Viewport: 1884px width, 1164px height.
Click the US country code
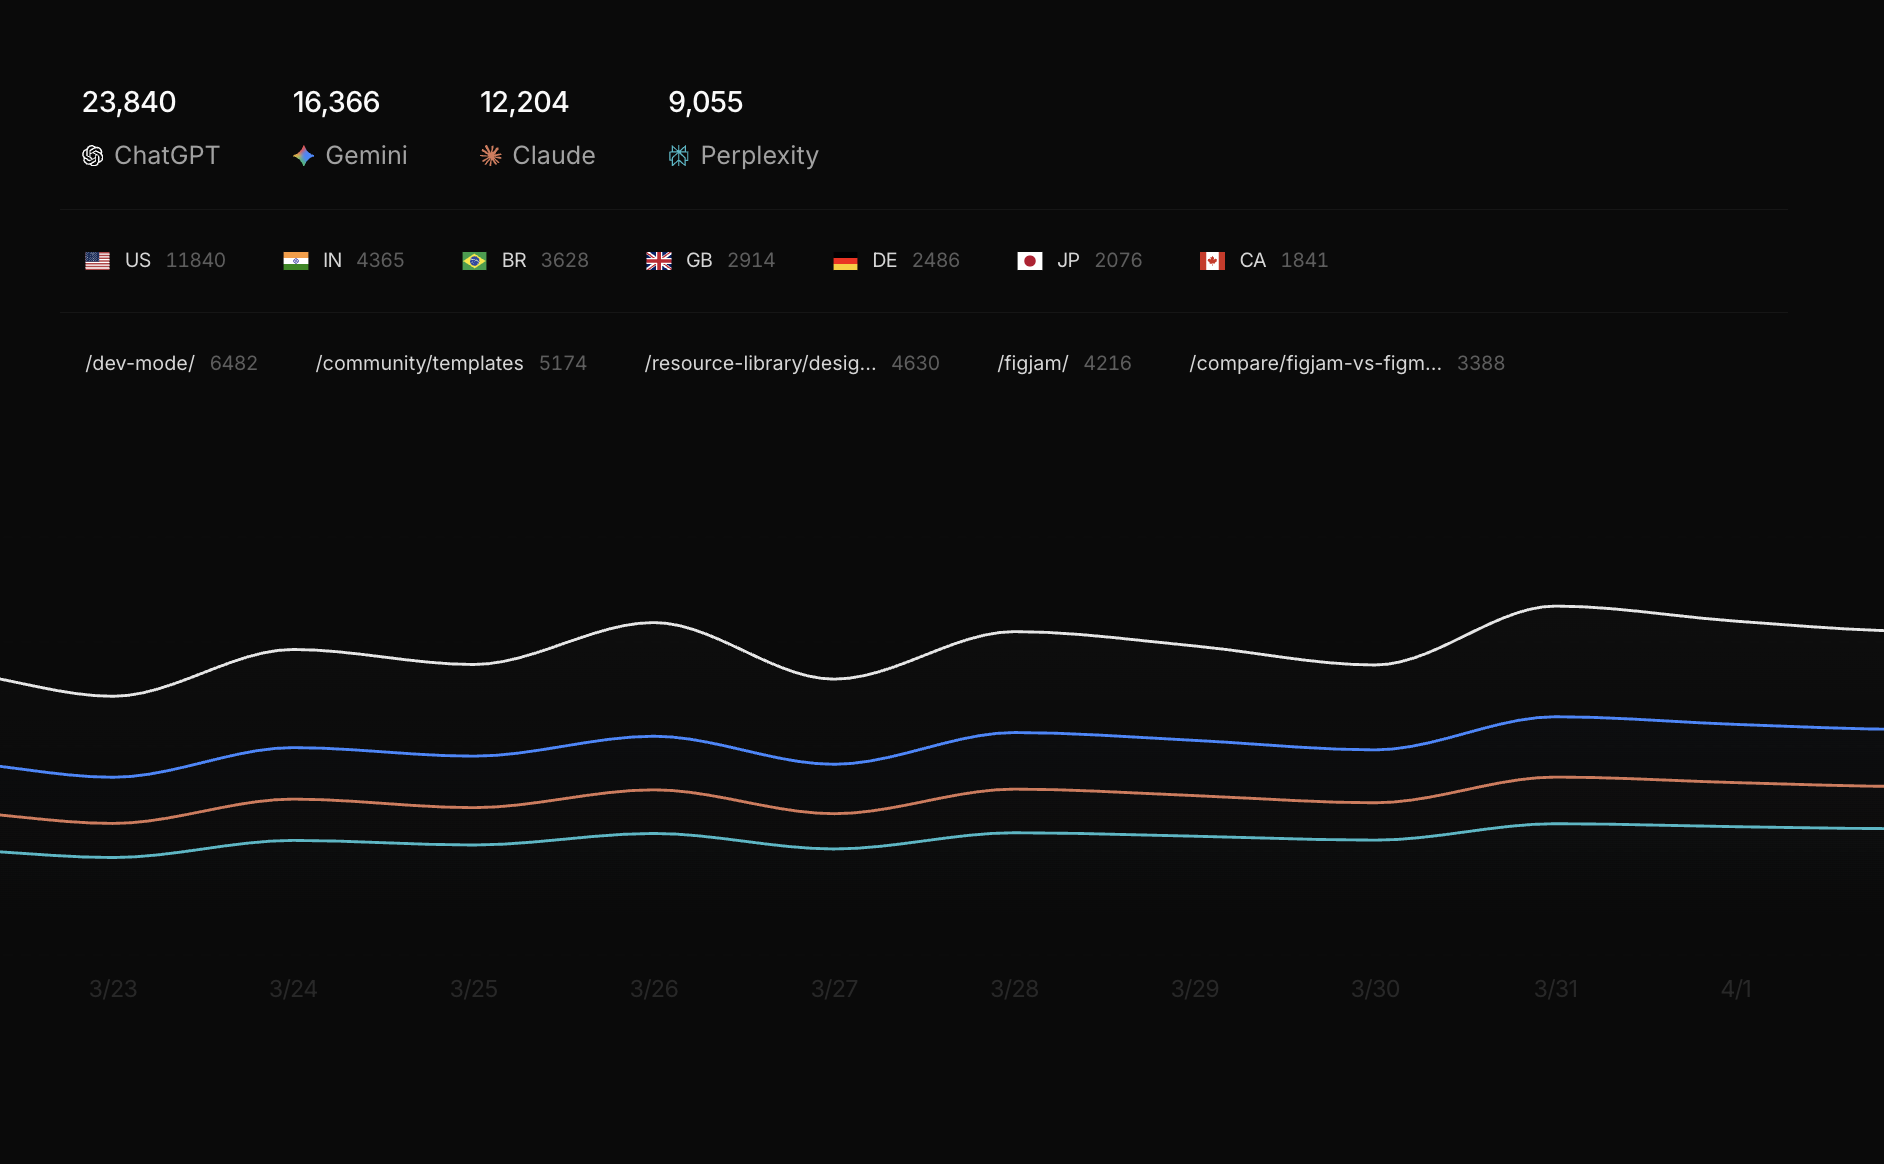(138, 261)
